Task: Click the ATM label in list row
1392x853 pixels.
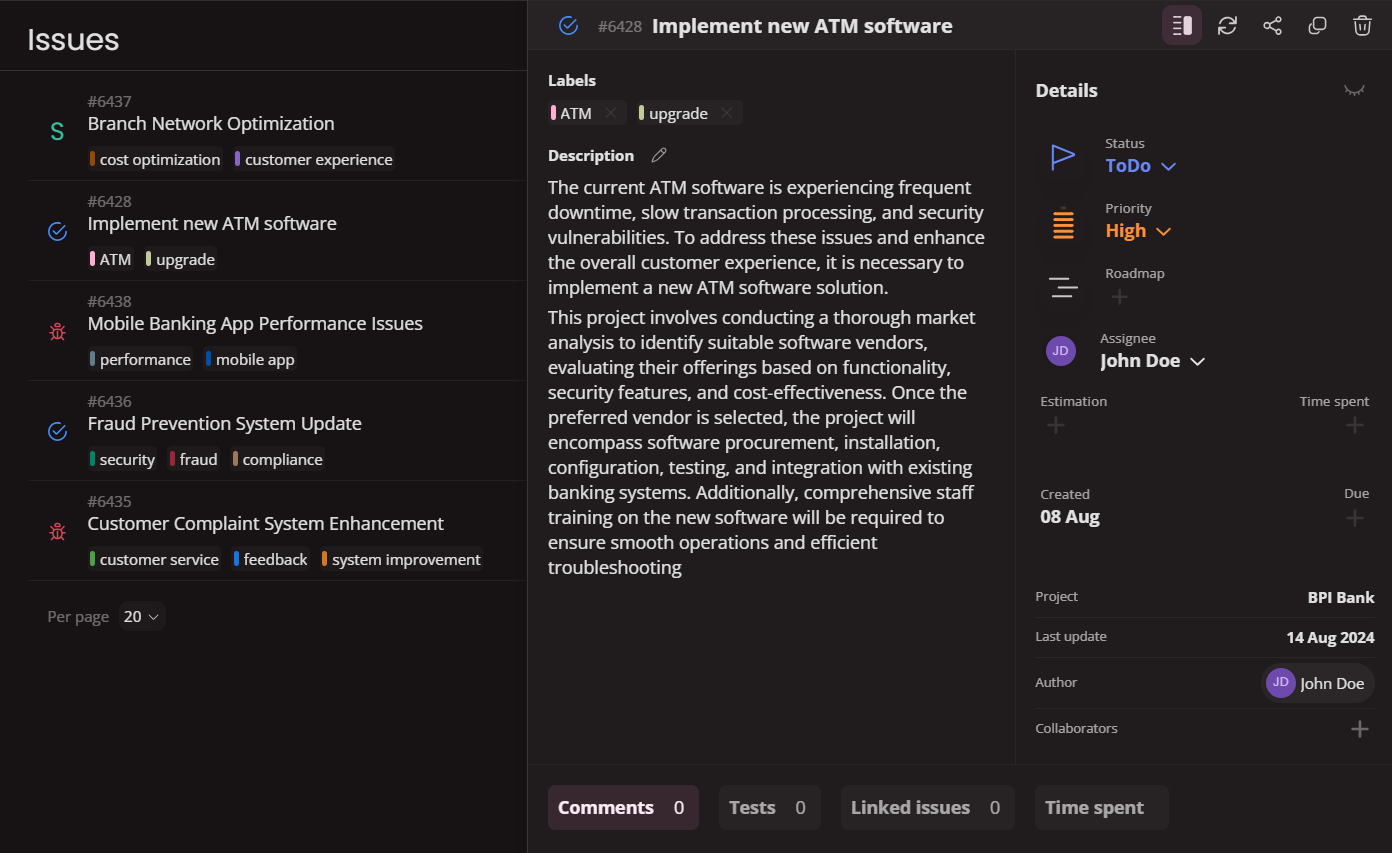Action: pyautogui.click(x=111, y=260)
